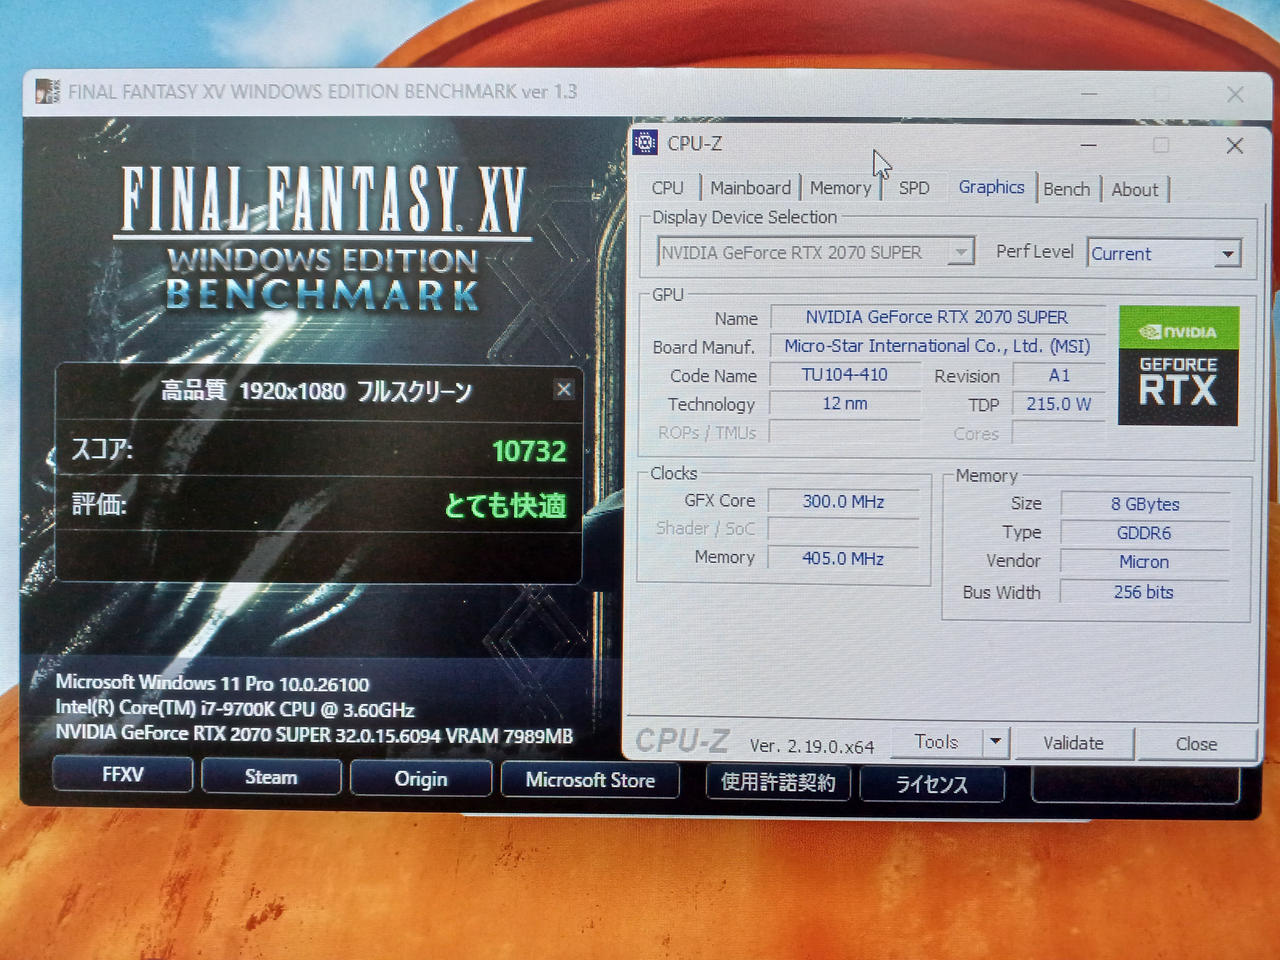This screenshot has height=960, width=1280.
Task: Click the FFXV button
Action: 123,775
